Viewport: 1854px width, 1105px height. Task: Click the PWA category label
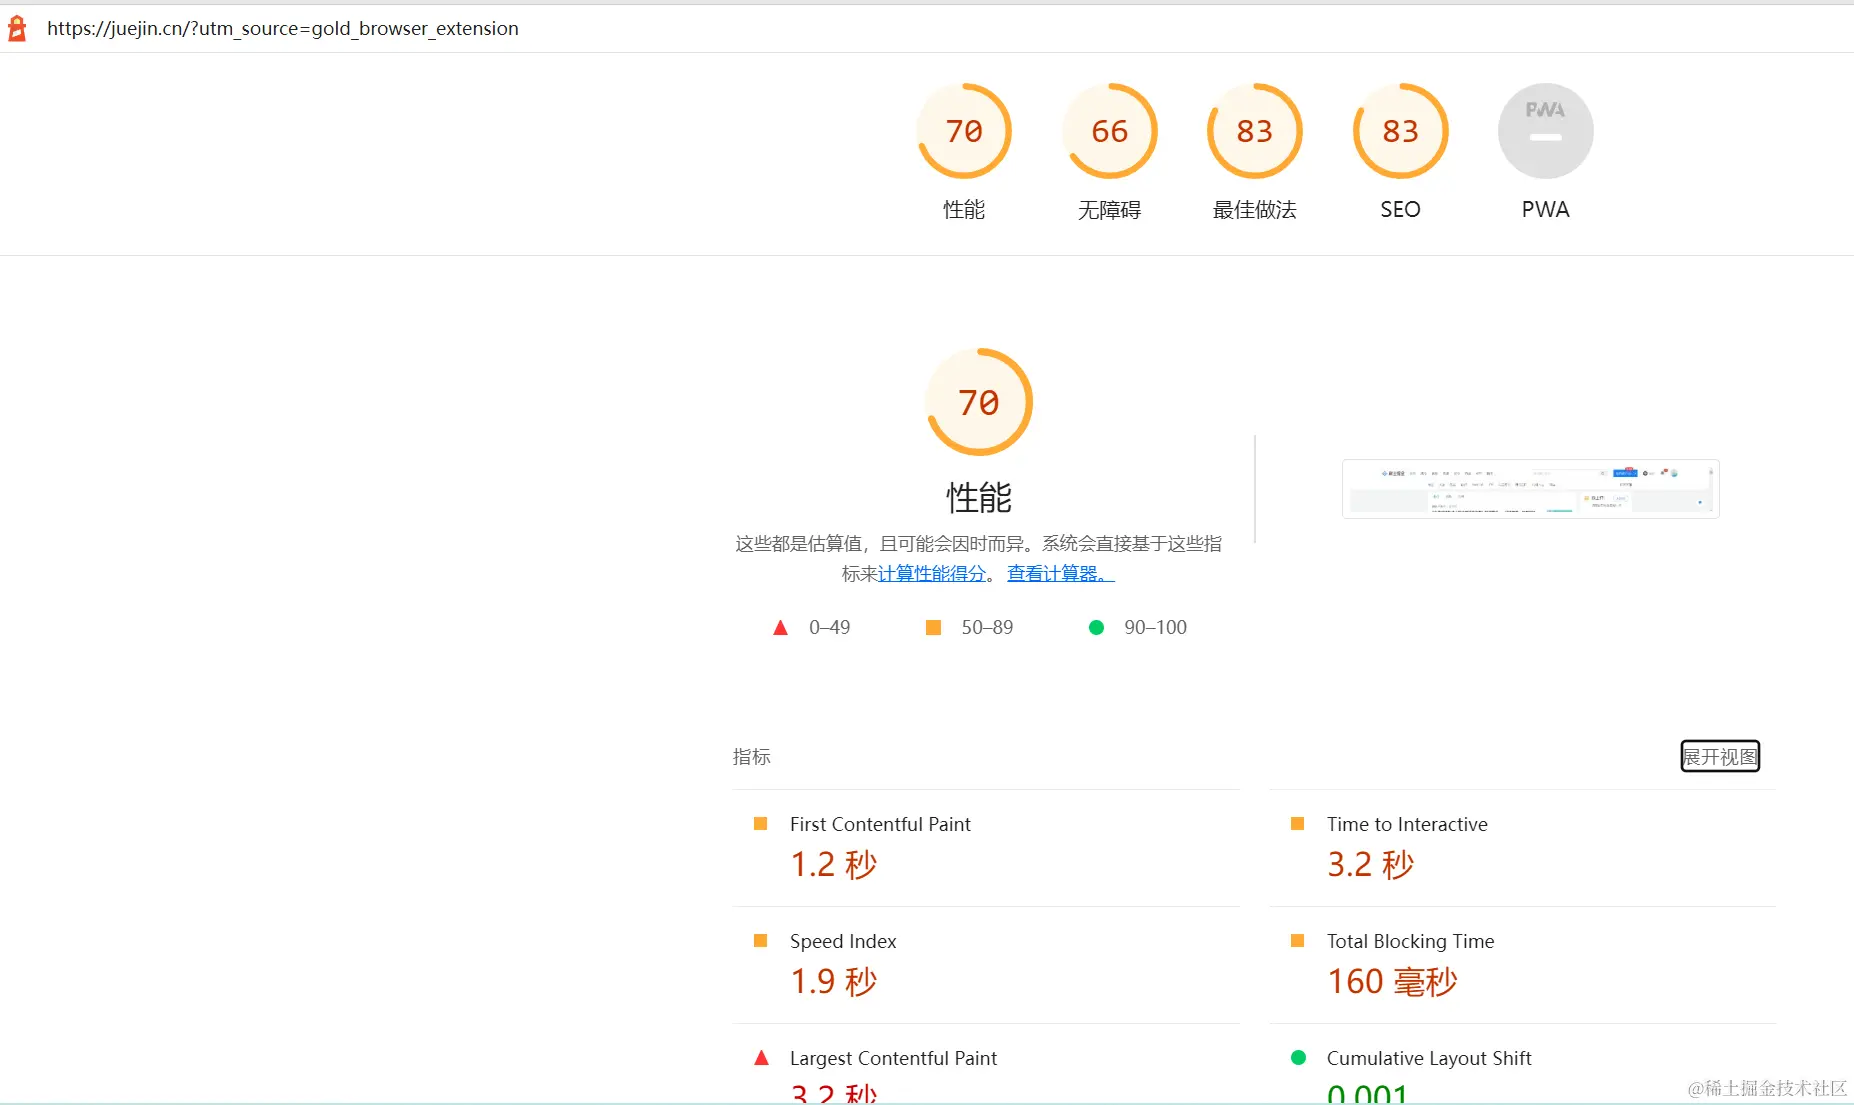tap(1545, 210)
